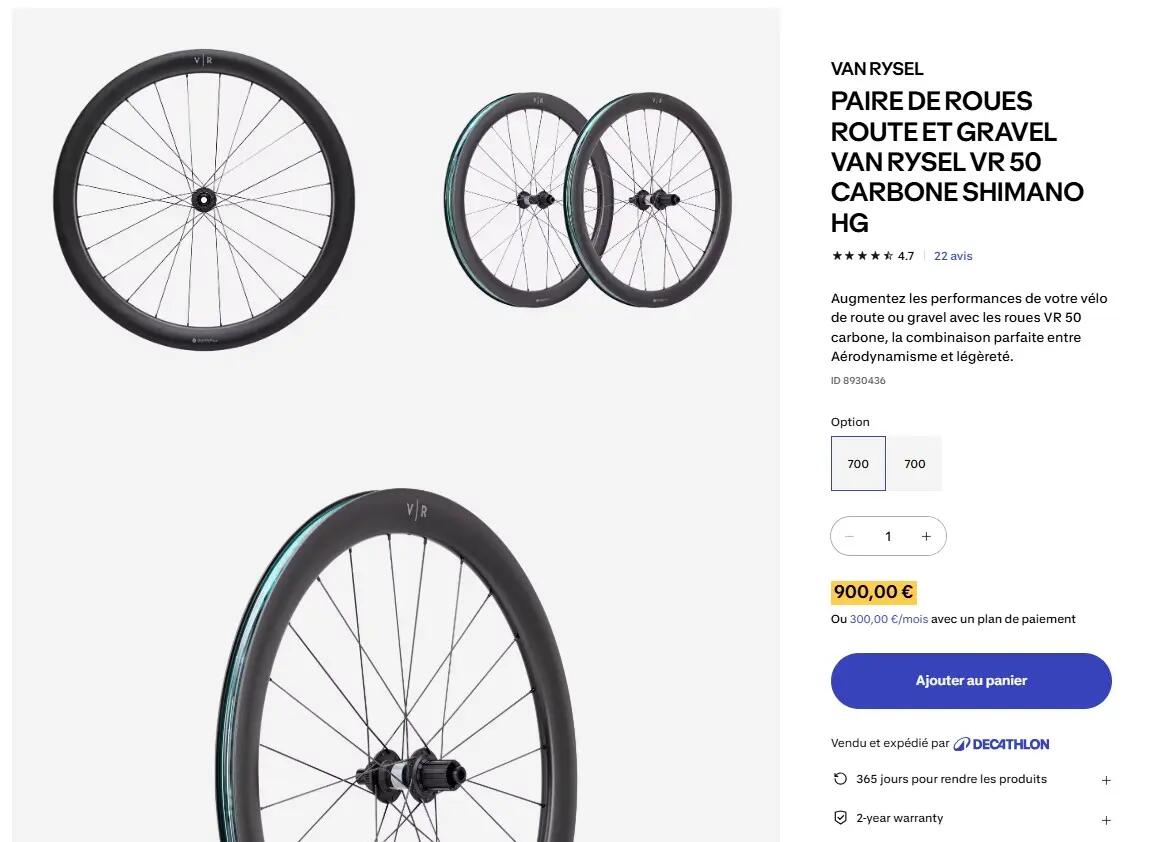Click the star rating icons
The image size is (1165, 842).
pos(862,256)
